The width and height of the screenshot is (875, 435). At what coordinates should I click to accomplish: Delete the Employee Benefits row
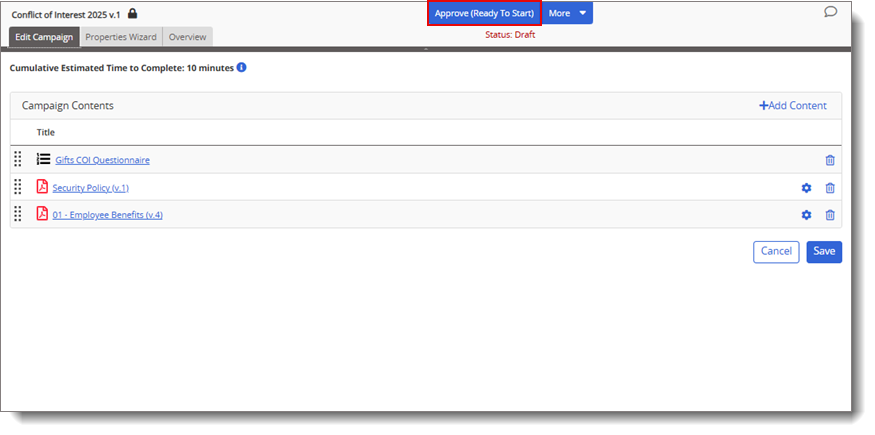click(830, 215)
